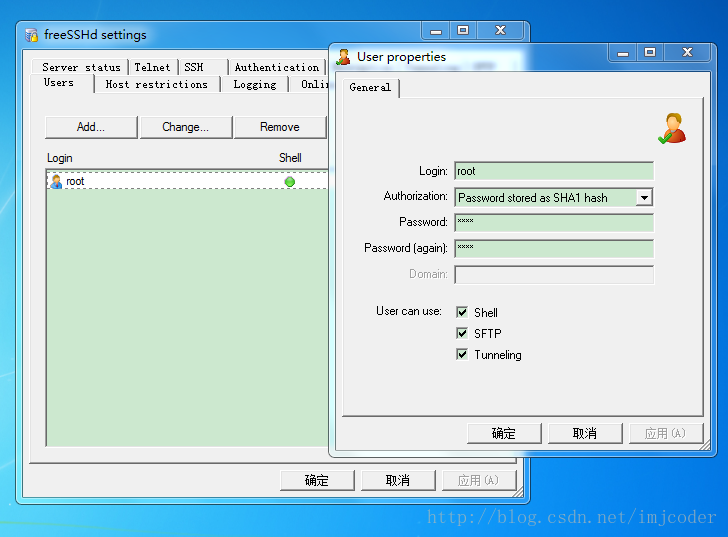This screenshot has width=728, height=537.
Task: Click the Shell column header
Action: point(290,158)
